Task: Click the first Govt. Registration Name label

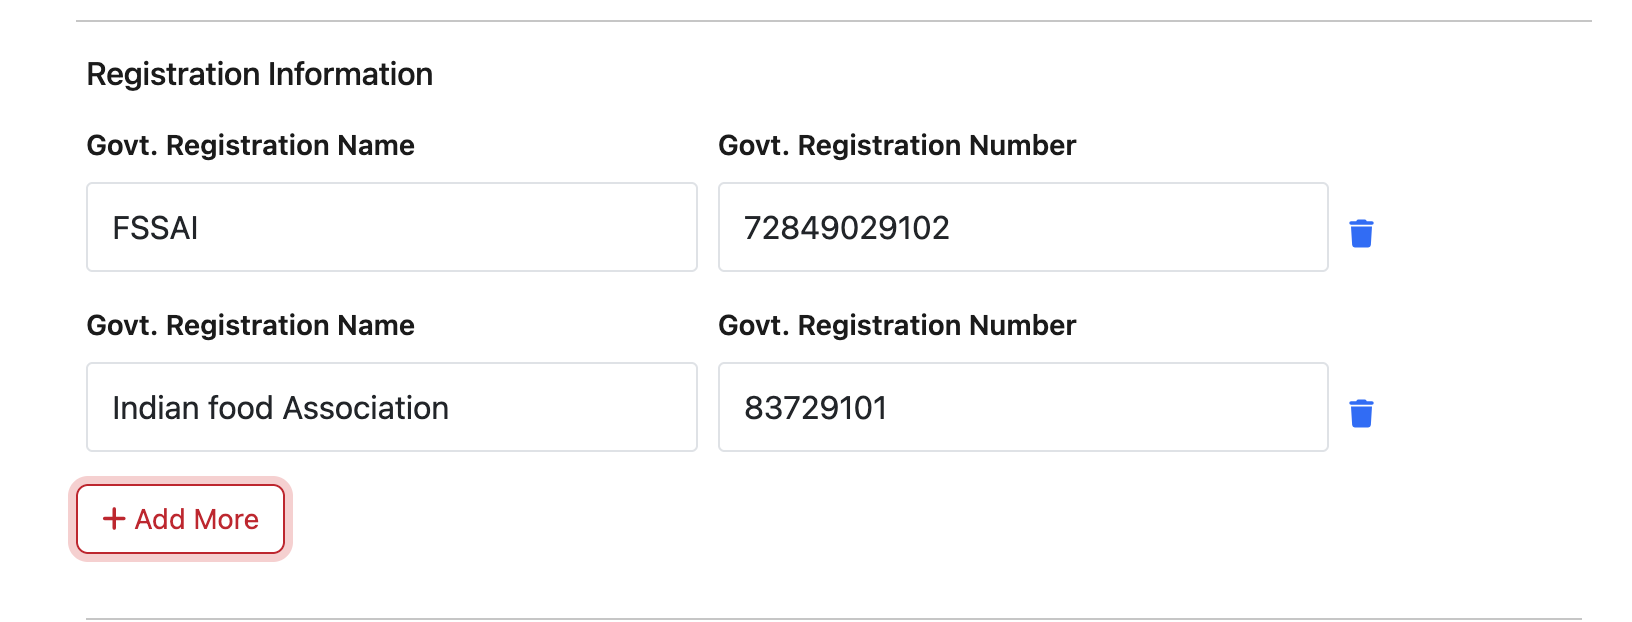Action: [x=250, y=146]
